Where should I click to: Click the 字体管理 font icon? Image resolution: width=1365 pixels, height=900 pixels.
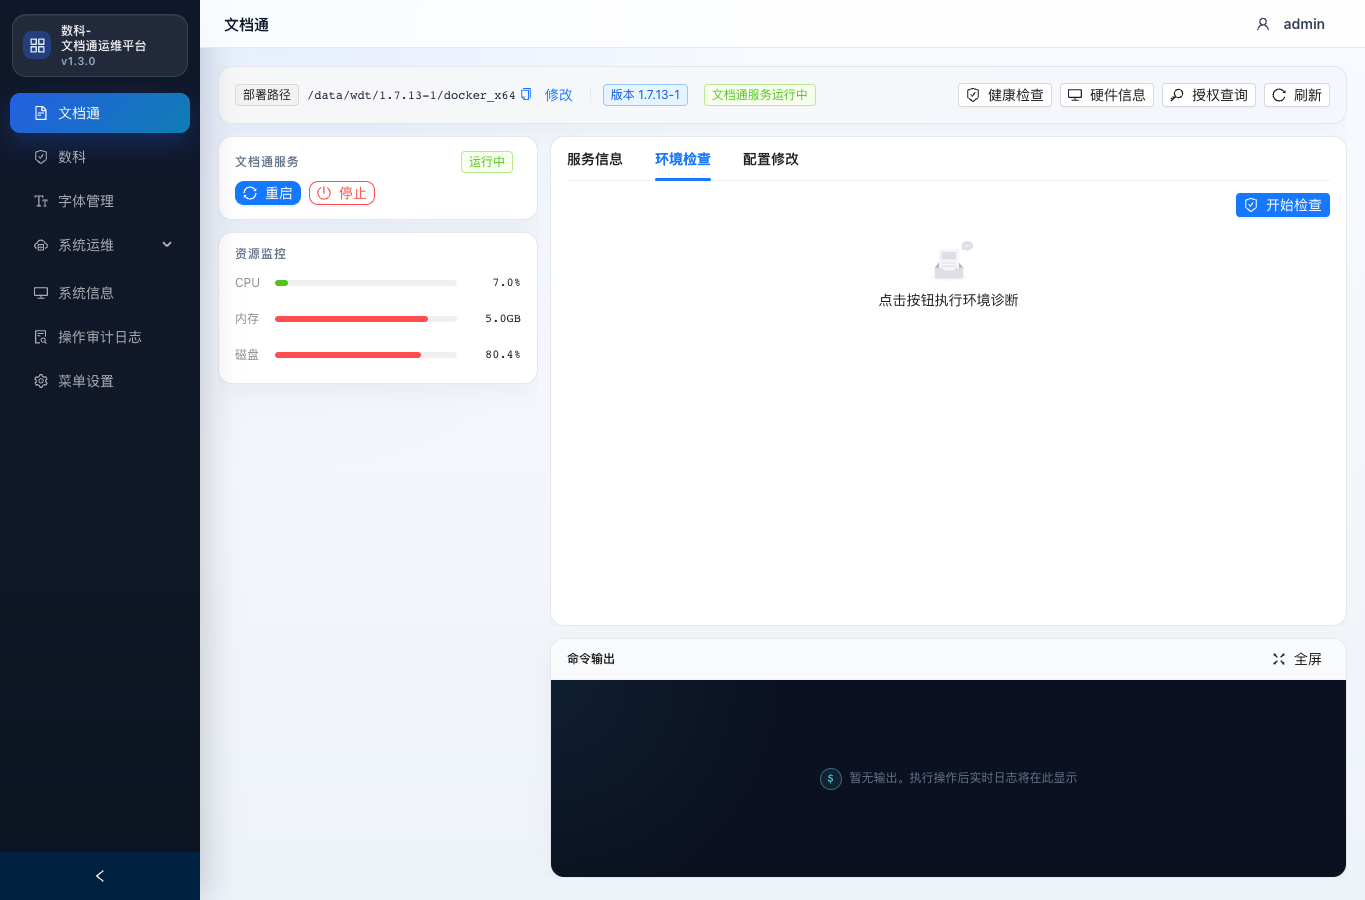click(41, 201)
